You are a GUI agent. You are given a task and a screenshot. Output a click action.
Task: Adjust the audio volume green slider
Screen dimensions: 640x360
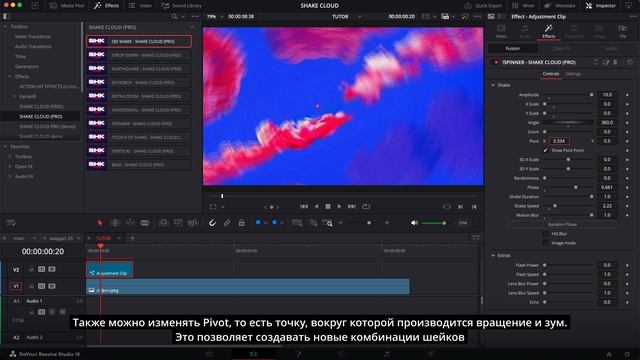click(x=433, y=223)
